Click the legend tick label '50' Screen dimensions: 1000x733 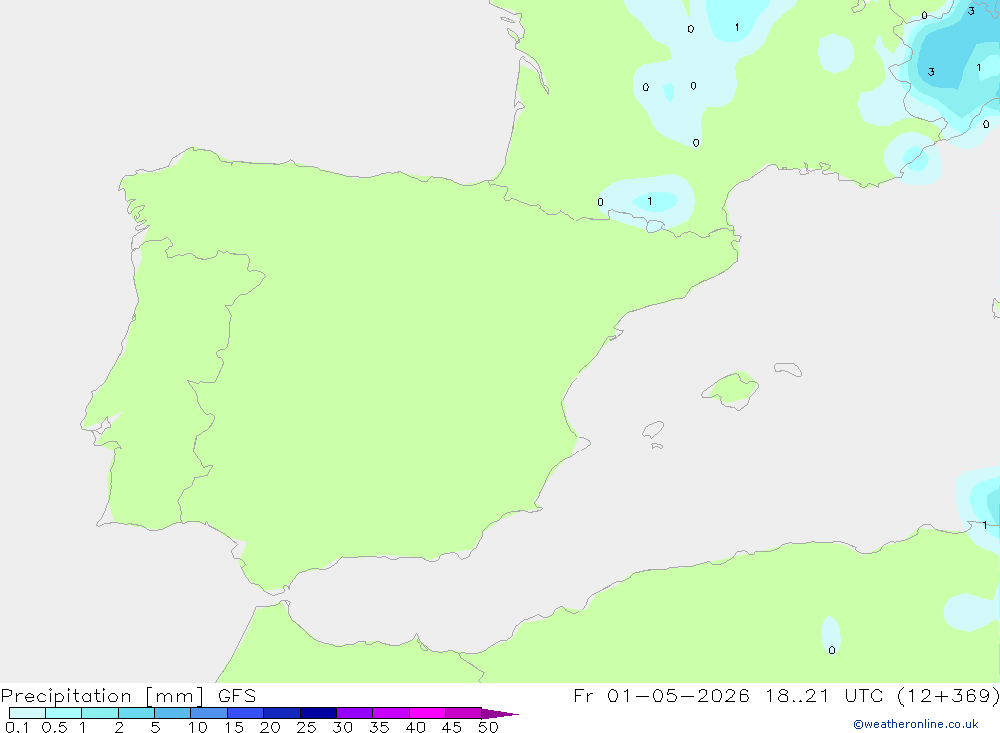click(x=489, y=727)
